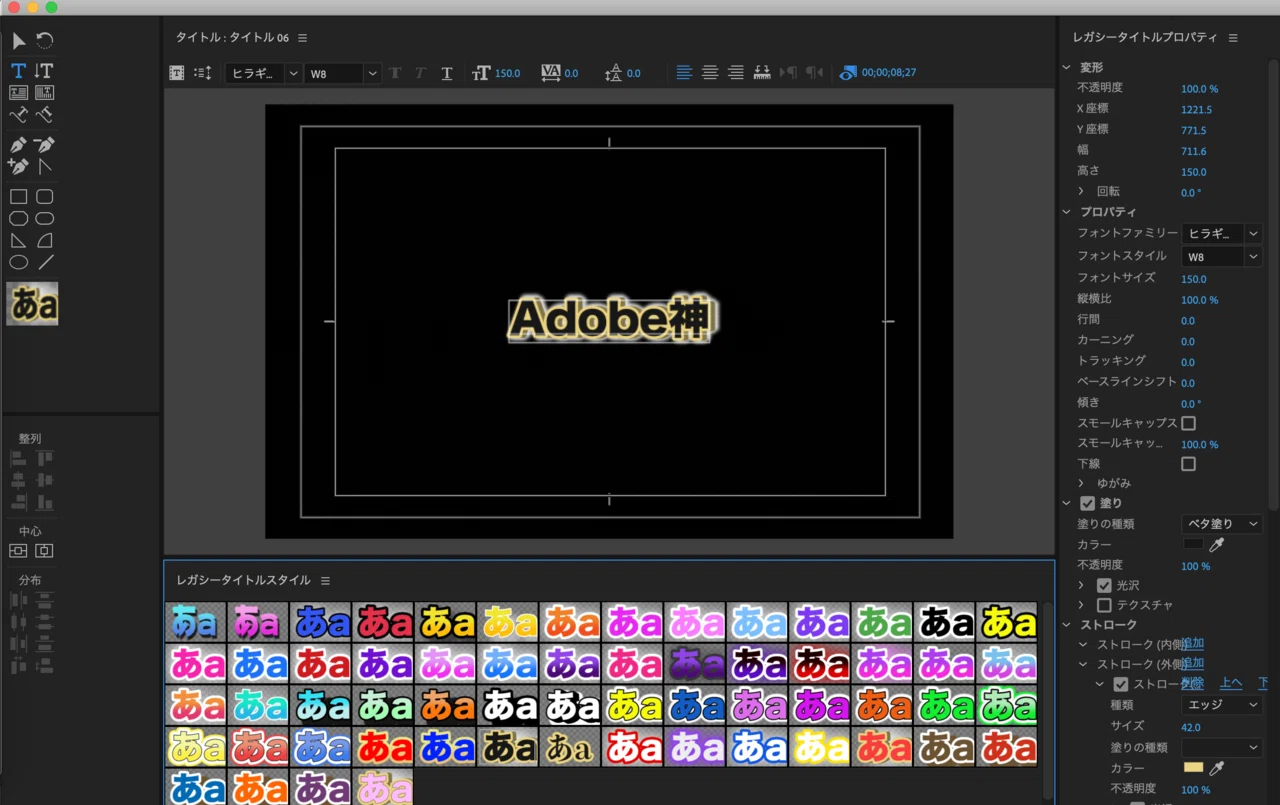This screenshot has height=805, width=1280.
Task: Select the arrow Selection tool
Action: [19, 41]
